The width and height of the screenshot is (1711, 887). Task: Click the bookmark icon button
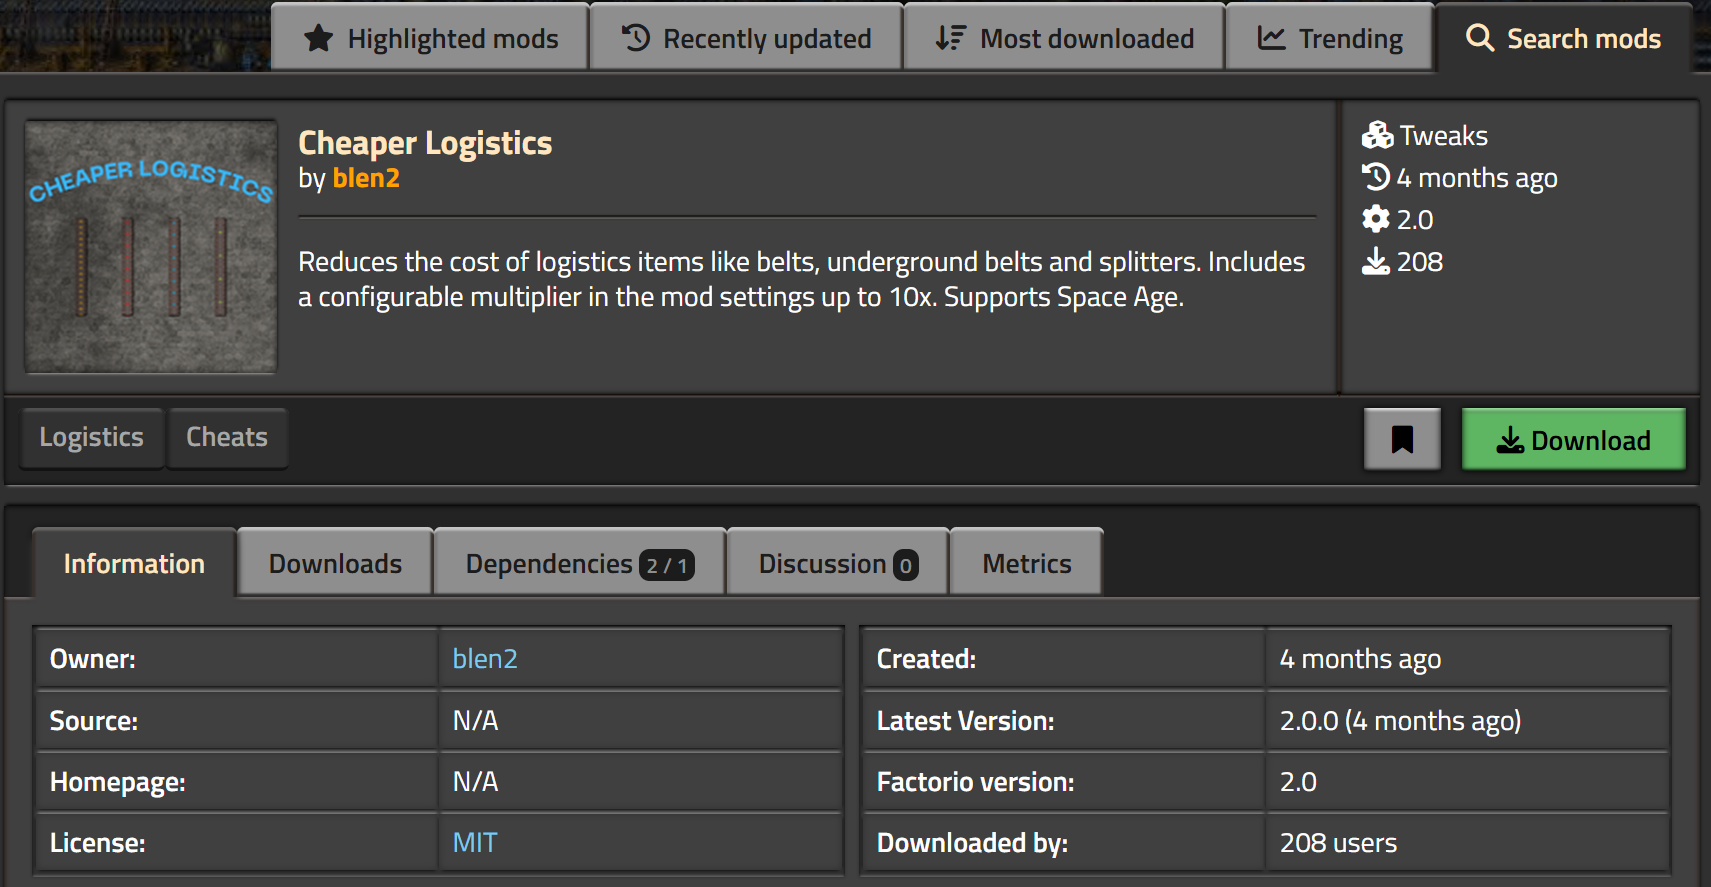[1402, 439]
